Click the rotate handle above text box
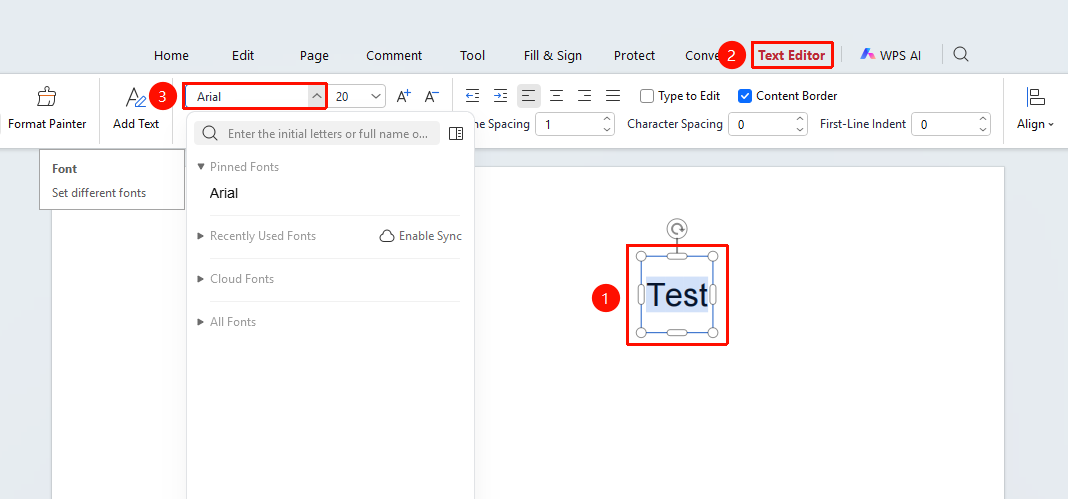 pos(676,229)
